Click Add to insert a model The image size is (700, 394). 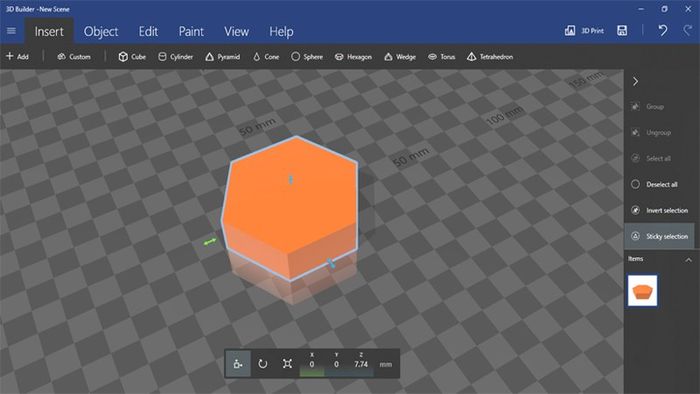[x=17, y=57]
